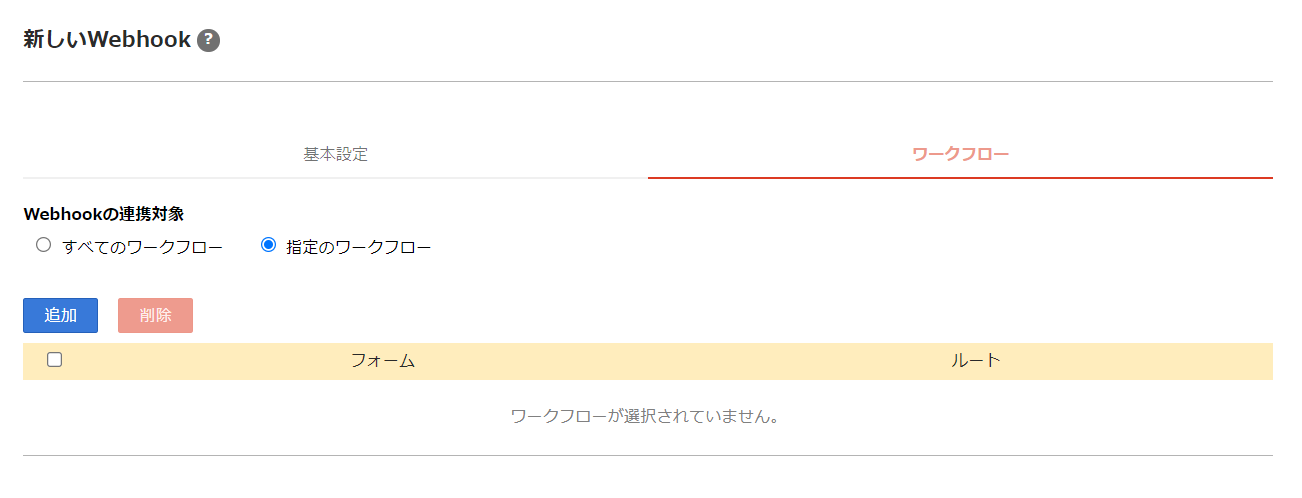Click the divider line under the page title
The image size is (1302, 498).
(x=648, y=81)
